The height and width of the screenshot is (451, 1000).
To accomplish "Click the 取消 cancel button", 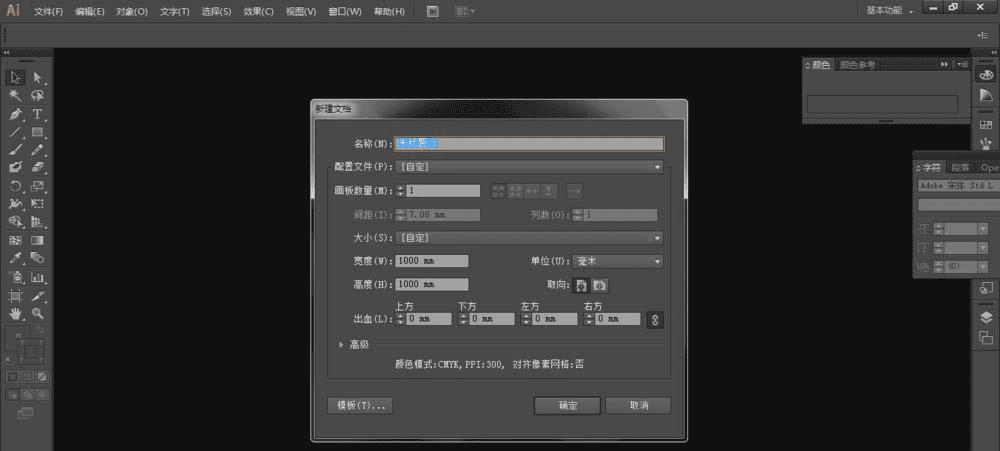I will point(638,406).
